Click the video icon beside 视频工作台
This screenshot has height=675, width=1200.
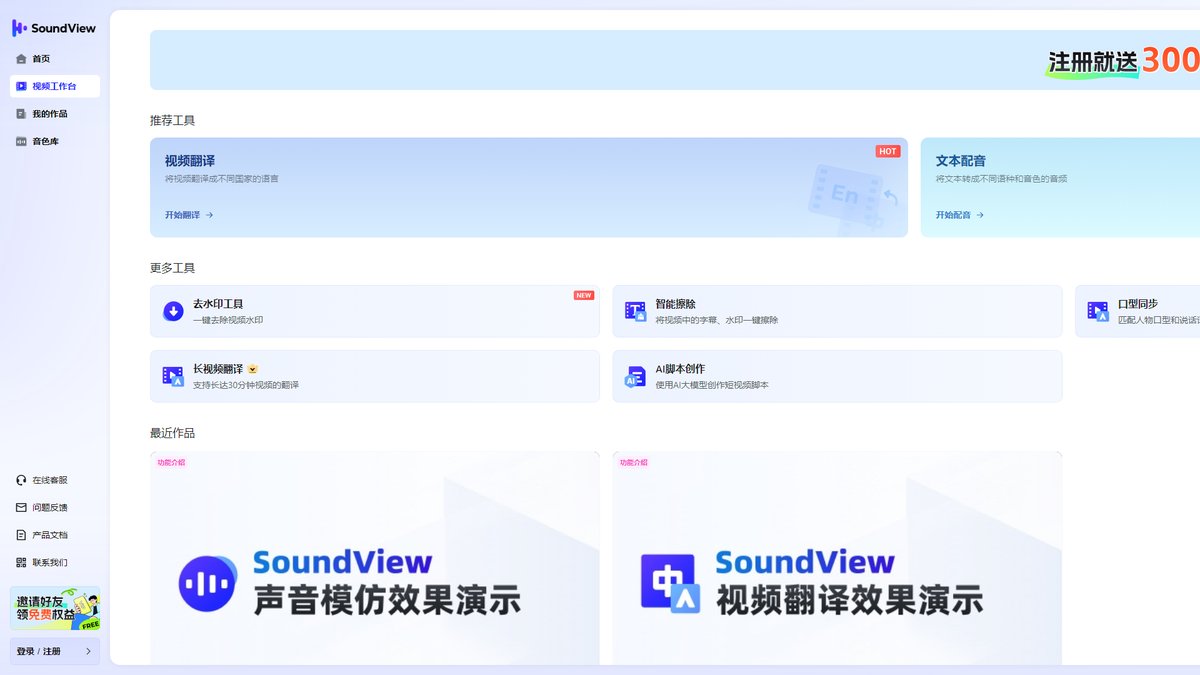pos(22,86)
